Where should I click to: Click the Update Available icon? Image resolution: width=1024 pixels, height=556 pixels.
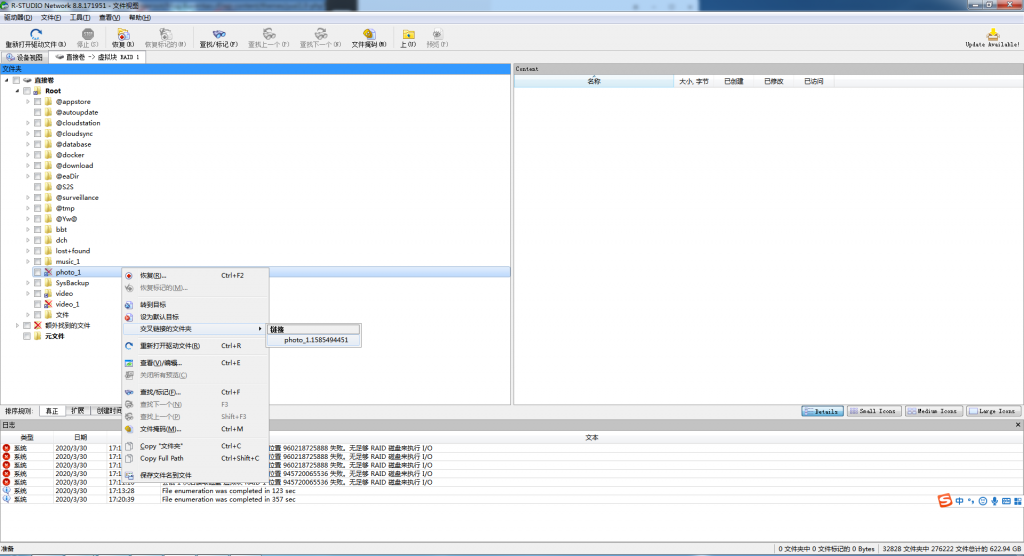[x=992, y=35]
